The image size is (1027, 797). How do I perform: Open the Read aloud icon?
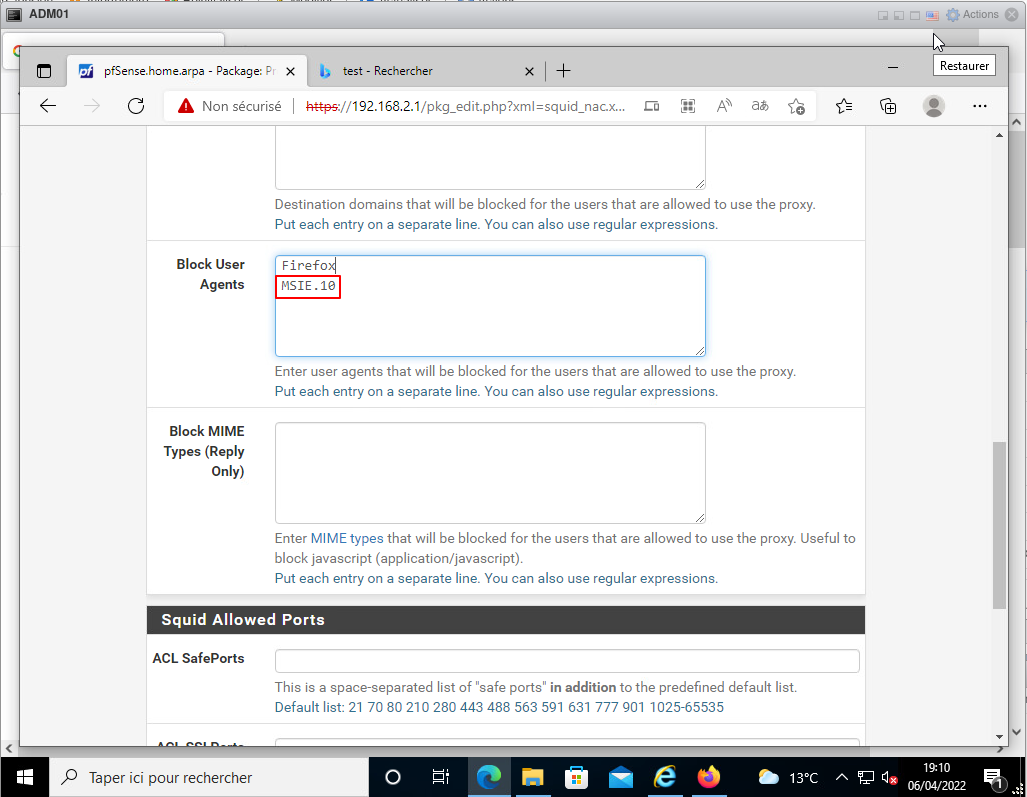click(725, 106)
